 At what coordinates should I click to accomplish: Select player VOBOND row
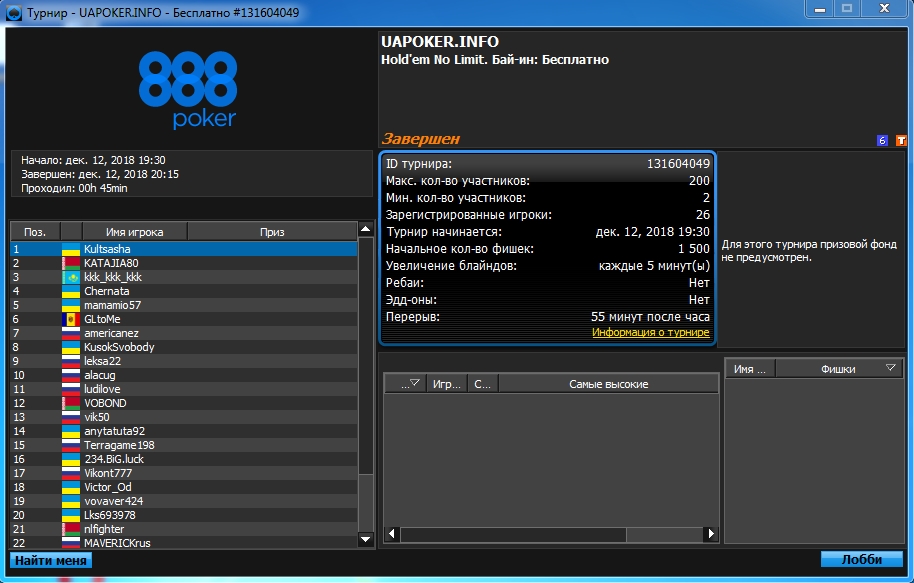pos(184,403)
